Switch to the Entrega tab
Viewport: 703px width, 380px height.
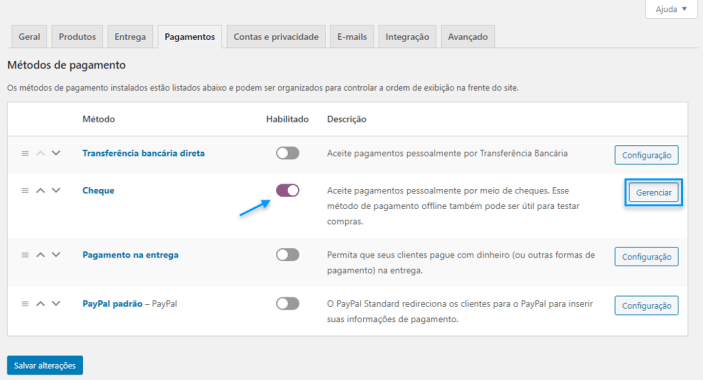tap(130, 37)
